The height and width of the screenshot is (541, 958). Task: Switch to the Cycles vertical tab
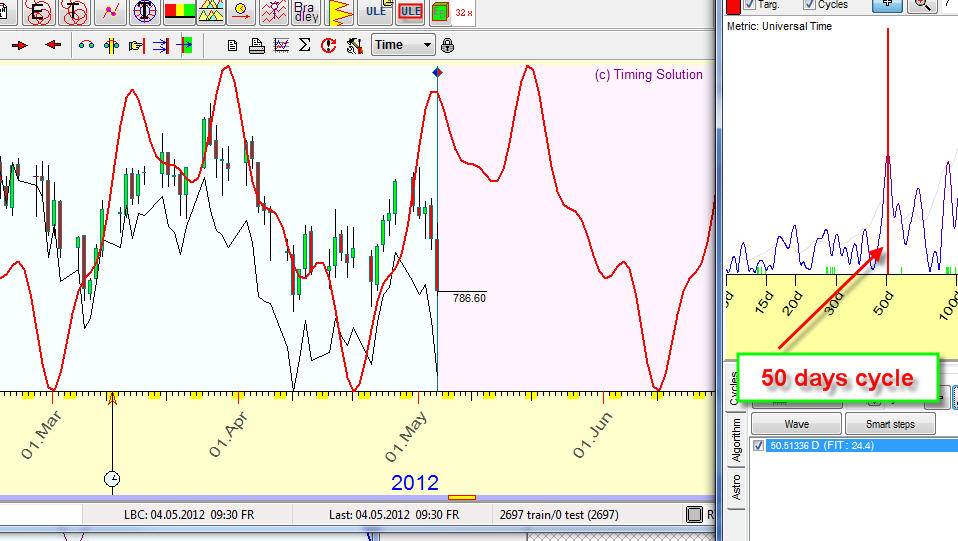(x=734, y=388)
